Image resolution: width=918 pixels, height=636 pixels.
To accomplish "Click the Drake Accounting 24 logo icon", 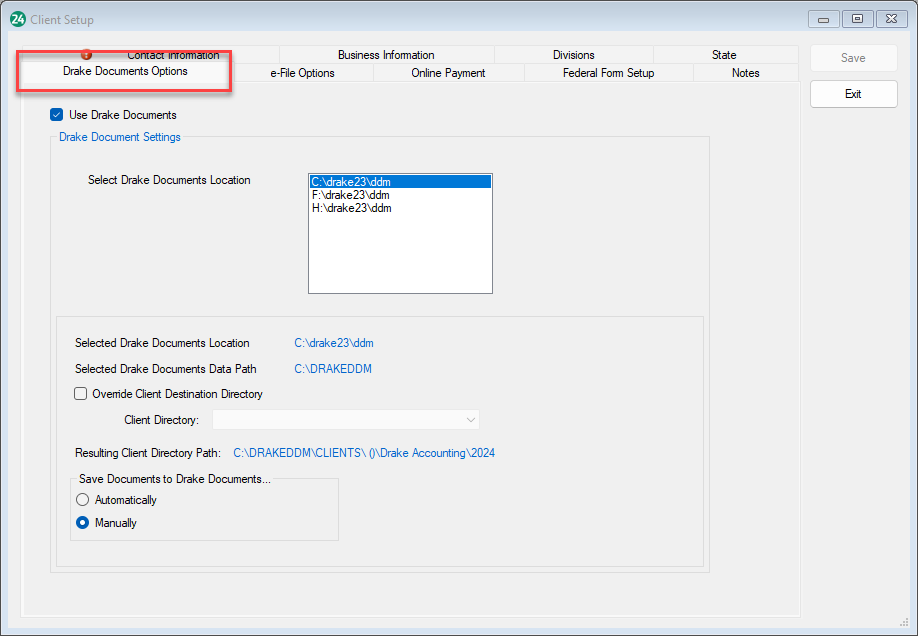I will click(17, 19).
